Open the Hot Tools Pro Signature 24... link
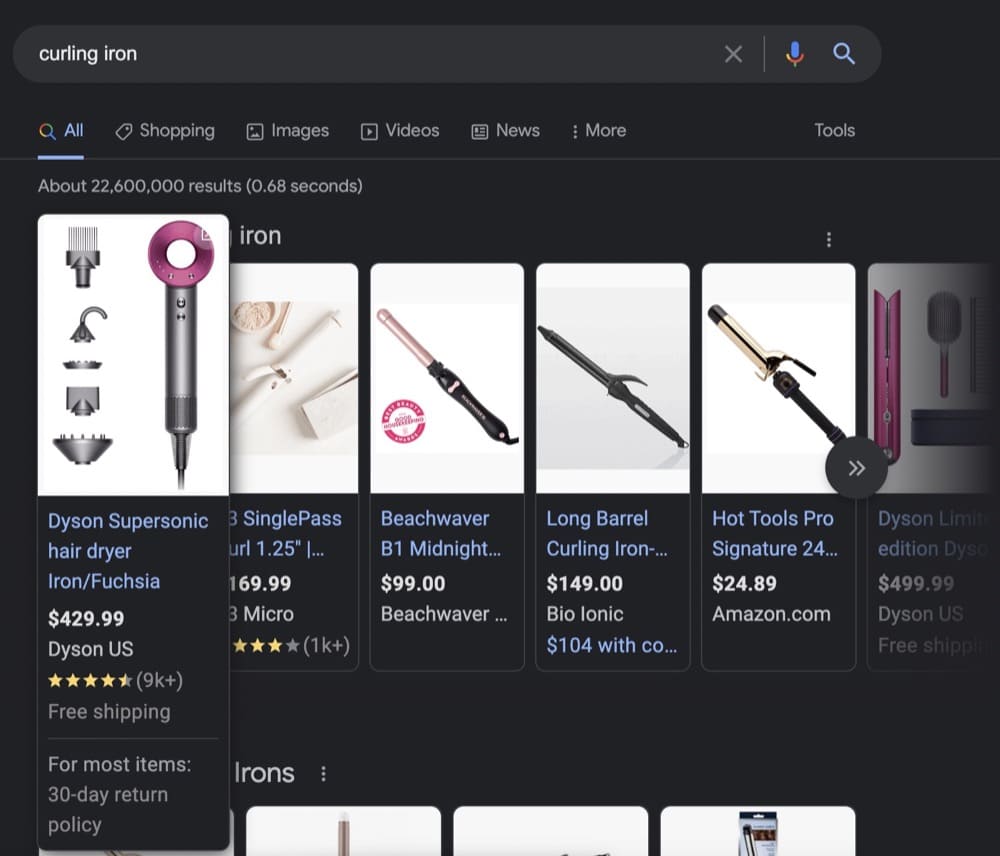Screen dimensions: 1000x856 [x=775, y=533]
